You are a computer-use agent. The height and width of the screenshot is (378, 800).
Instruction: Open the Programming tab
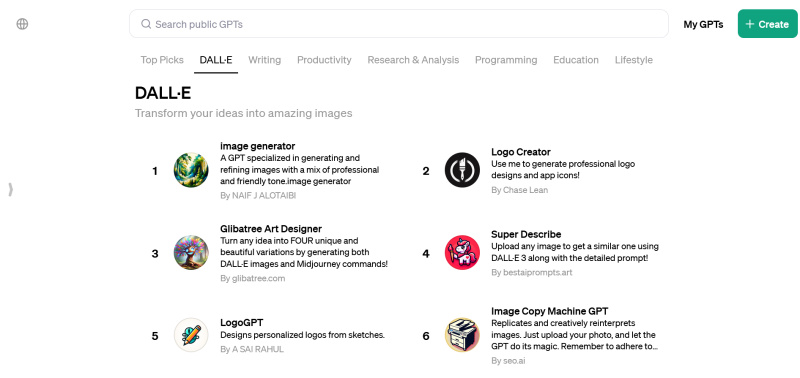(x=506, y=60)
